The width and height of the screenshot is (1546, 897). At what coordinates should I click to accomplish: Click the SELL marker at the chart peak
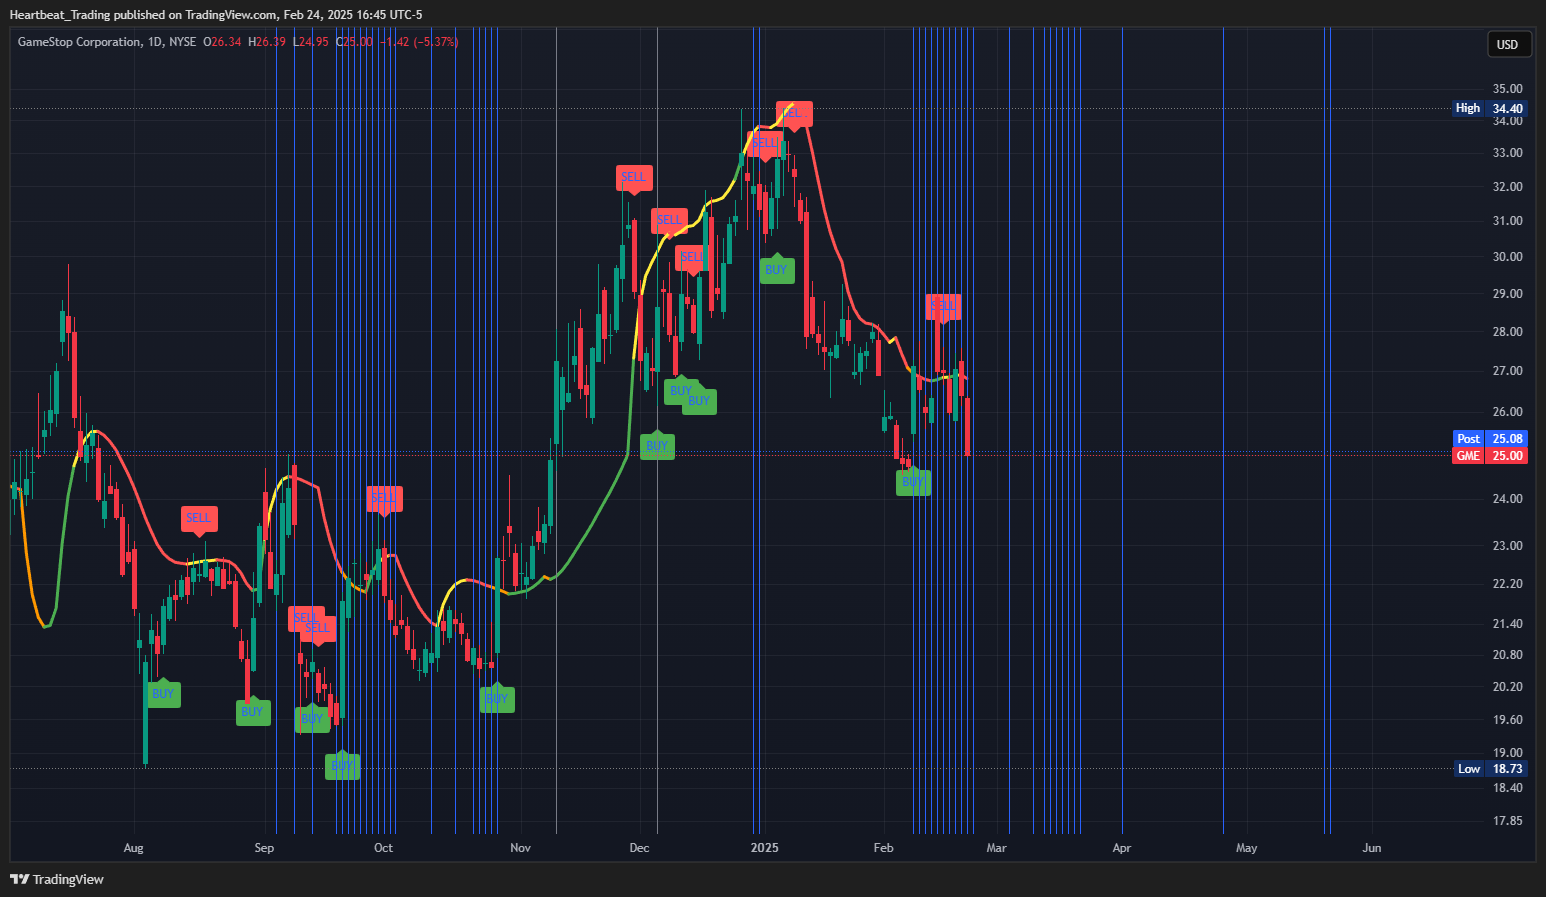(794, 114)
